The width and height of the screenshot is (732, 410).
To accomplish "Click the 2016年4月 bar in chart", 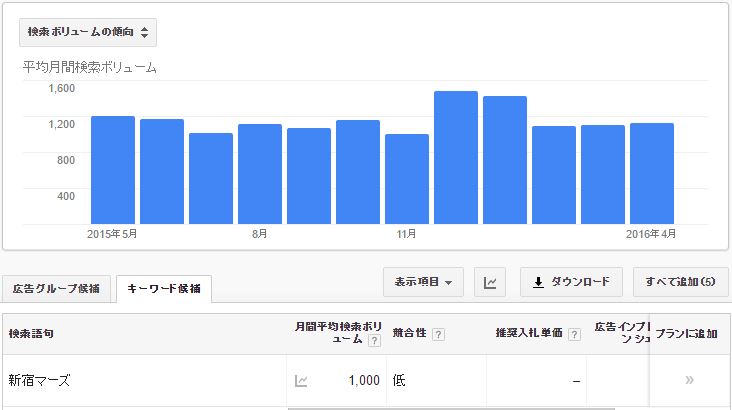I will coord(652,173).
